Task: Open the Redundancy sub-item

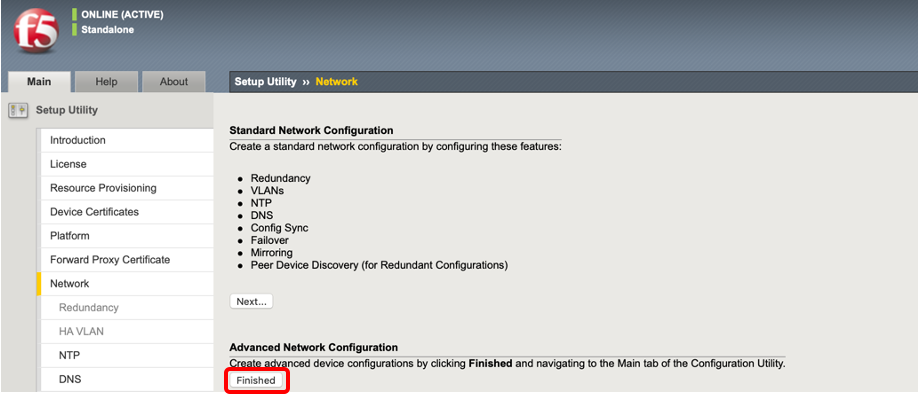Action: (x=127, y=307)
